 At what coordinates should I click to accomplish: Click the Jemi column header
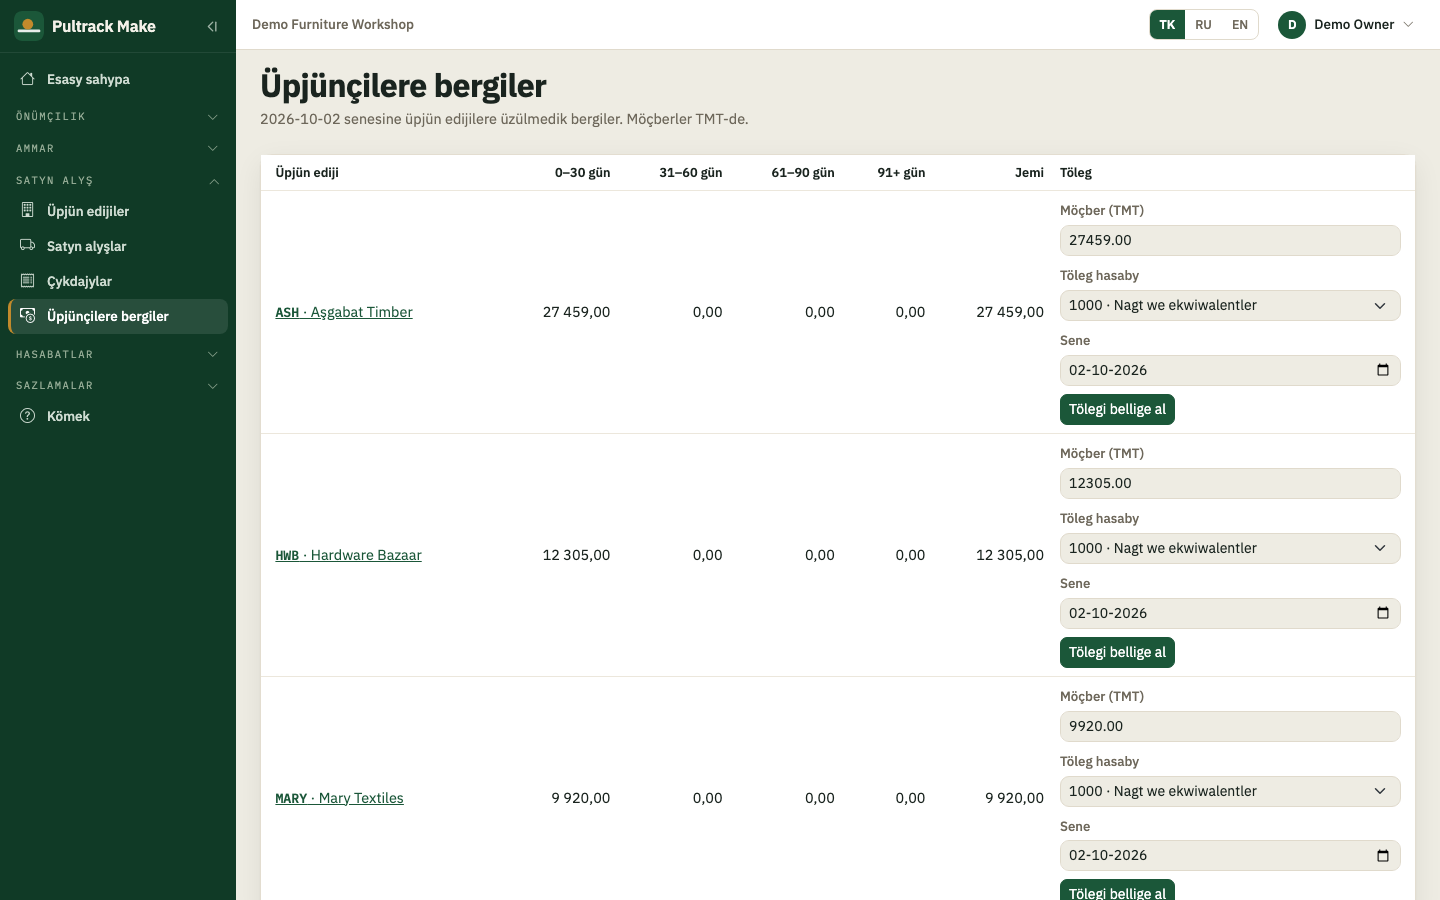(x=1029, y=173)
